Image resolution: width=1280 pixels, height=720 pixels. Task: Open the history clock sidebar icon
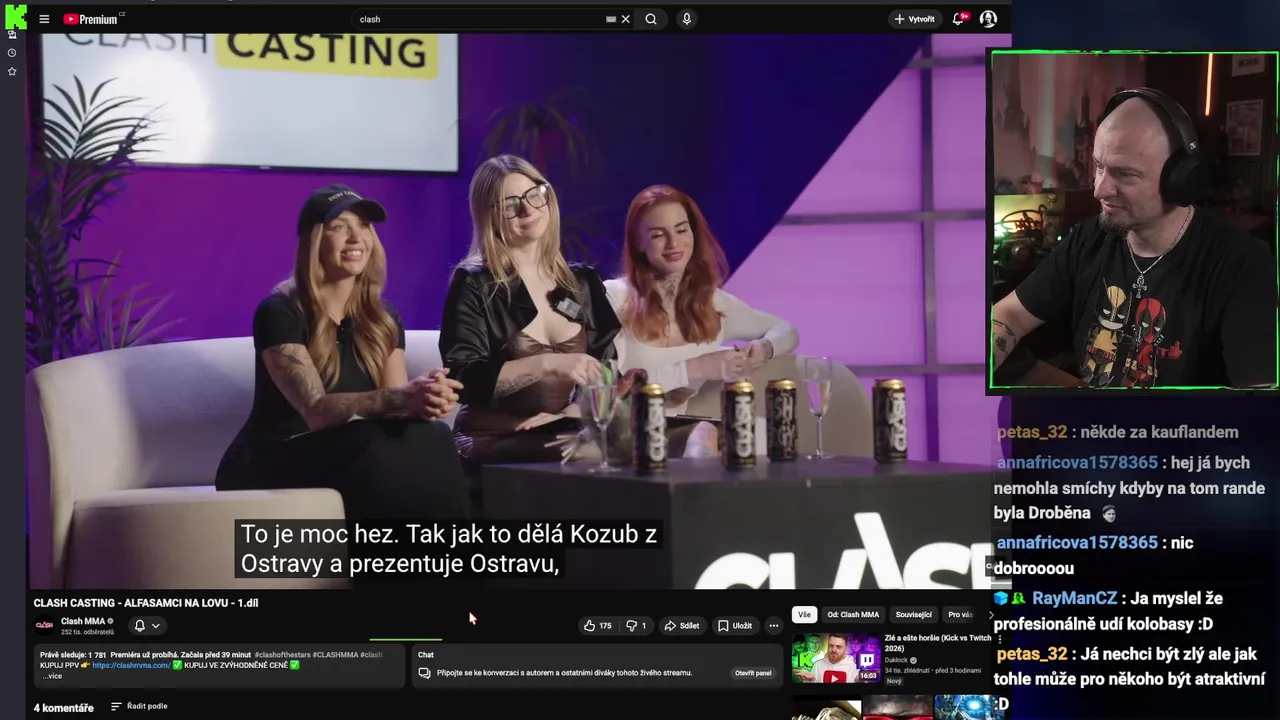point(12,53)
